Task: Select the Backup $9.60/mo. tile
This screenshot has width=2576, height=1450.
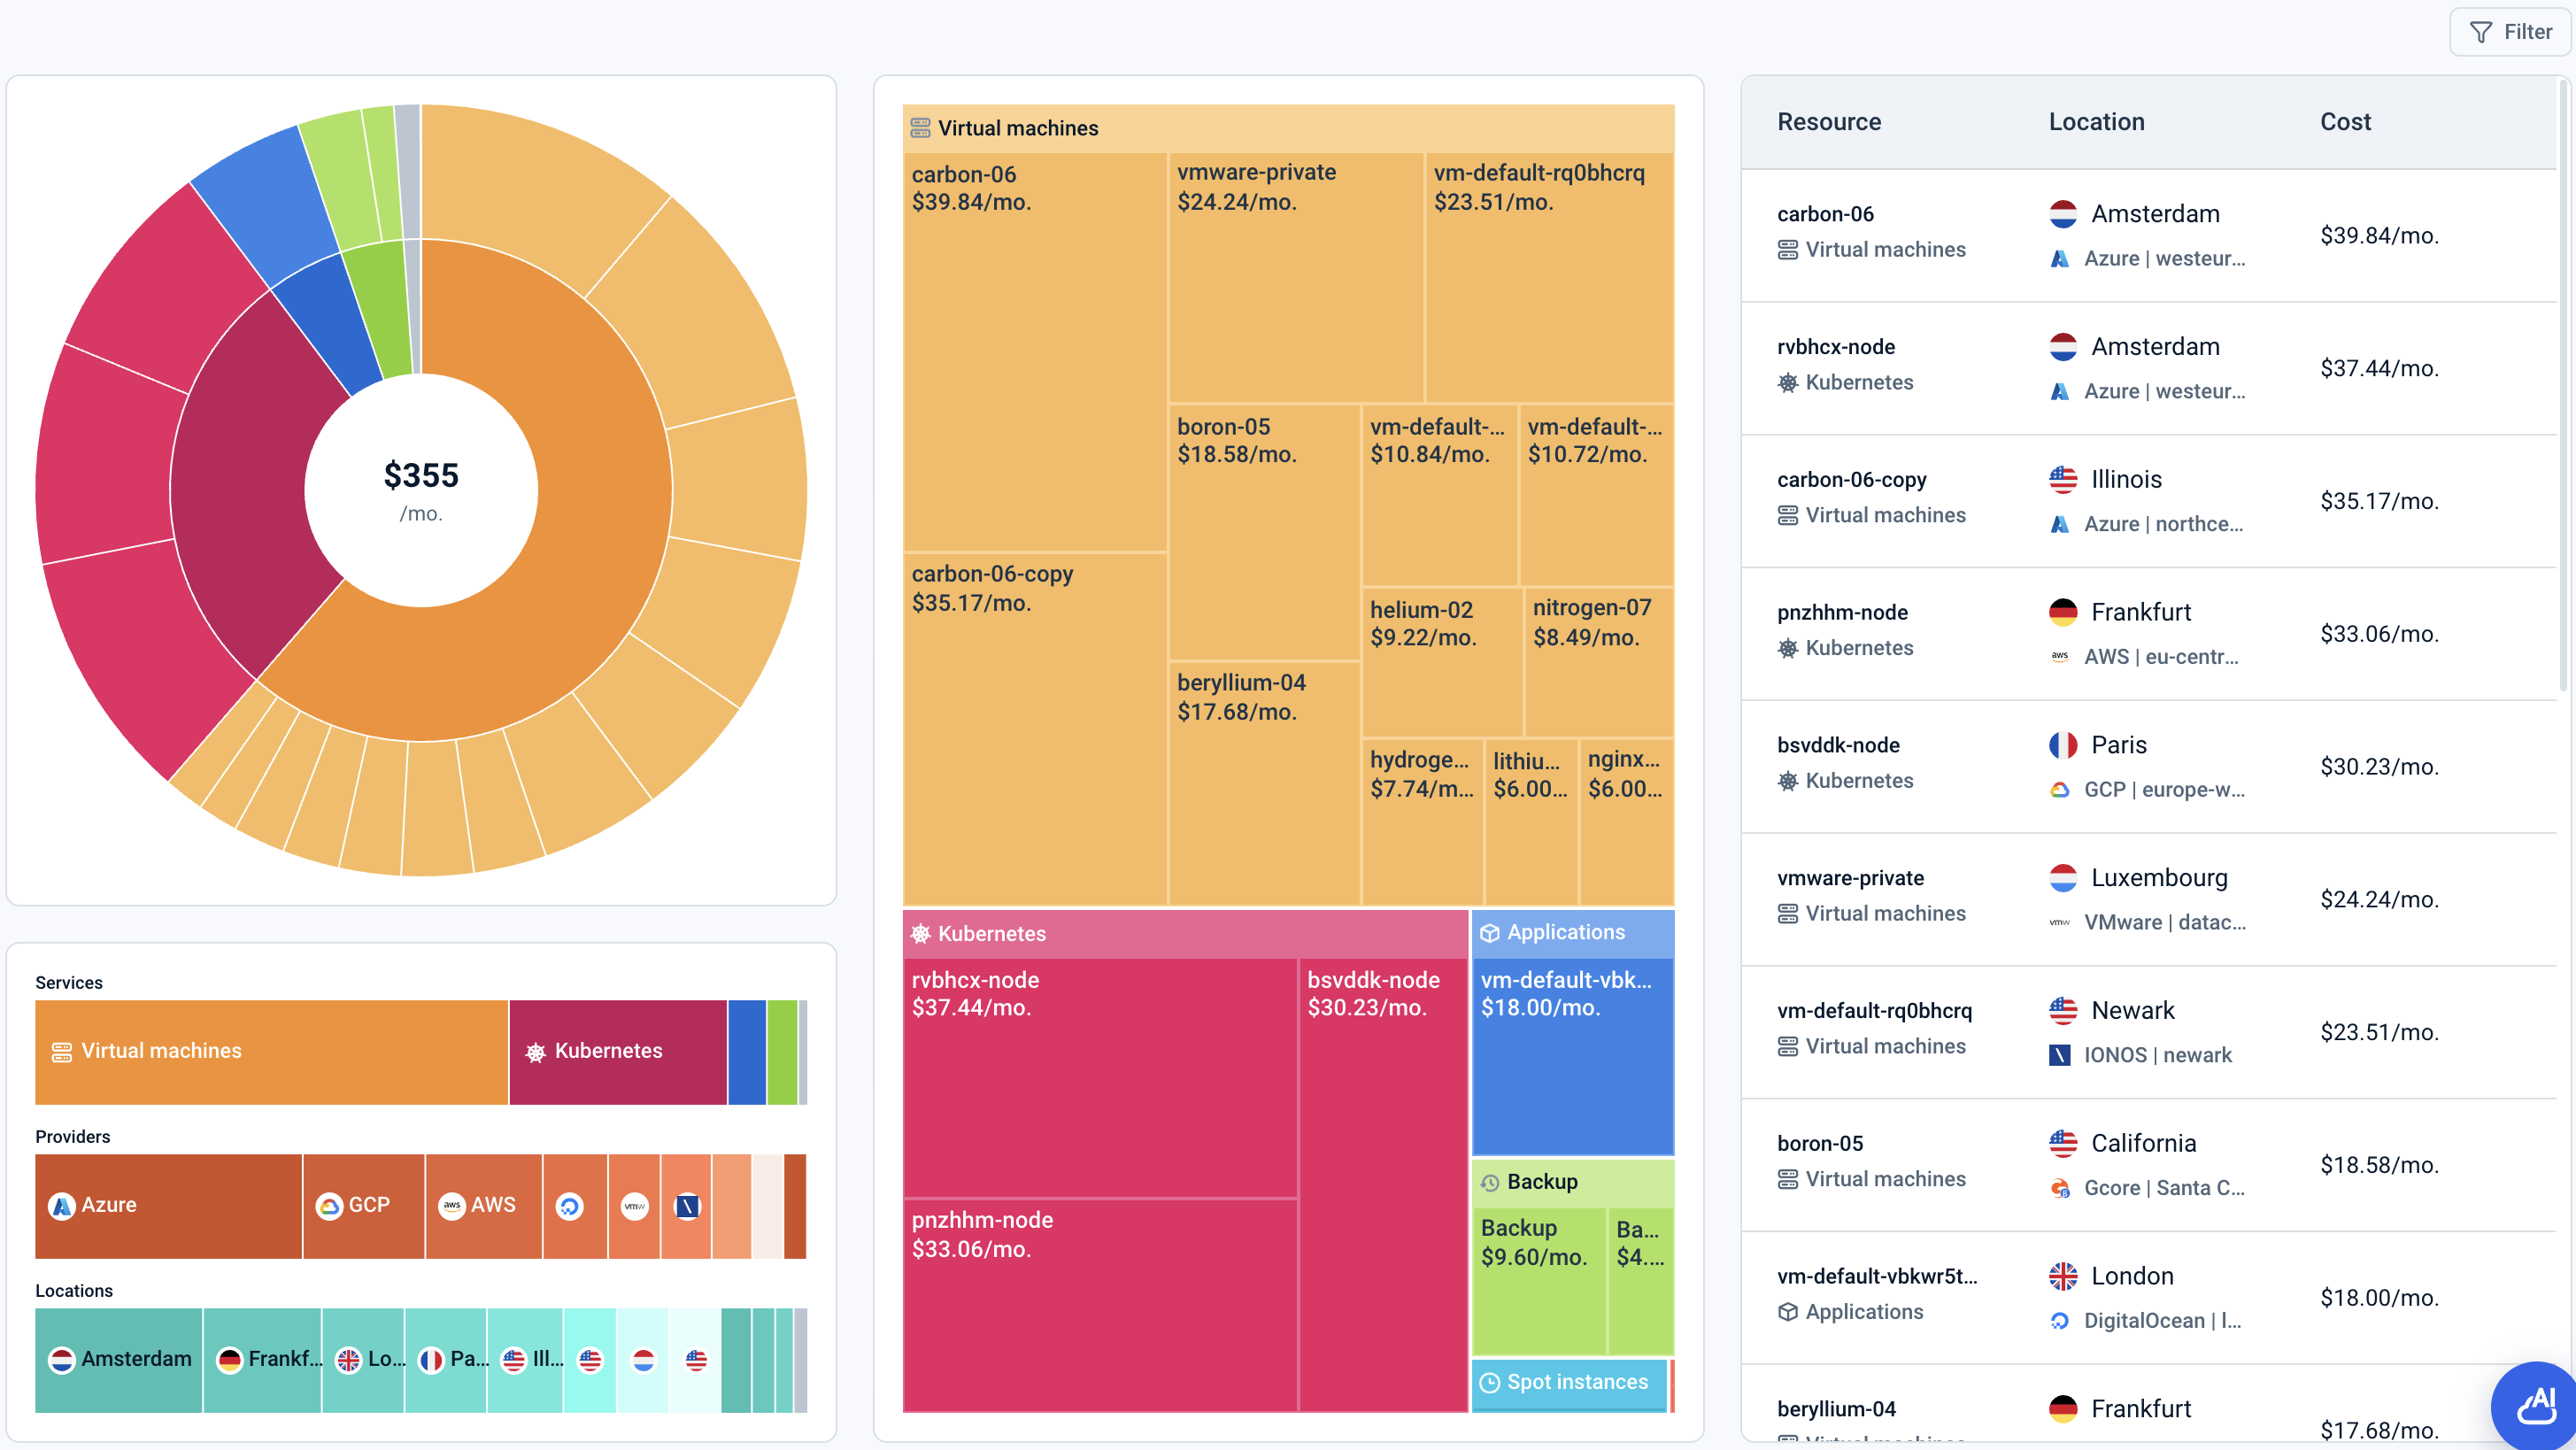Action: click(1539, 1280)
